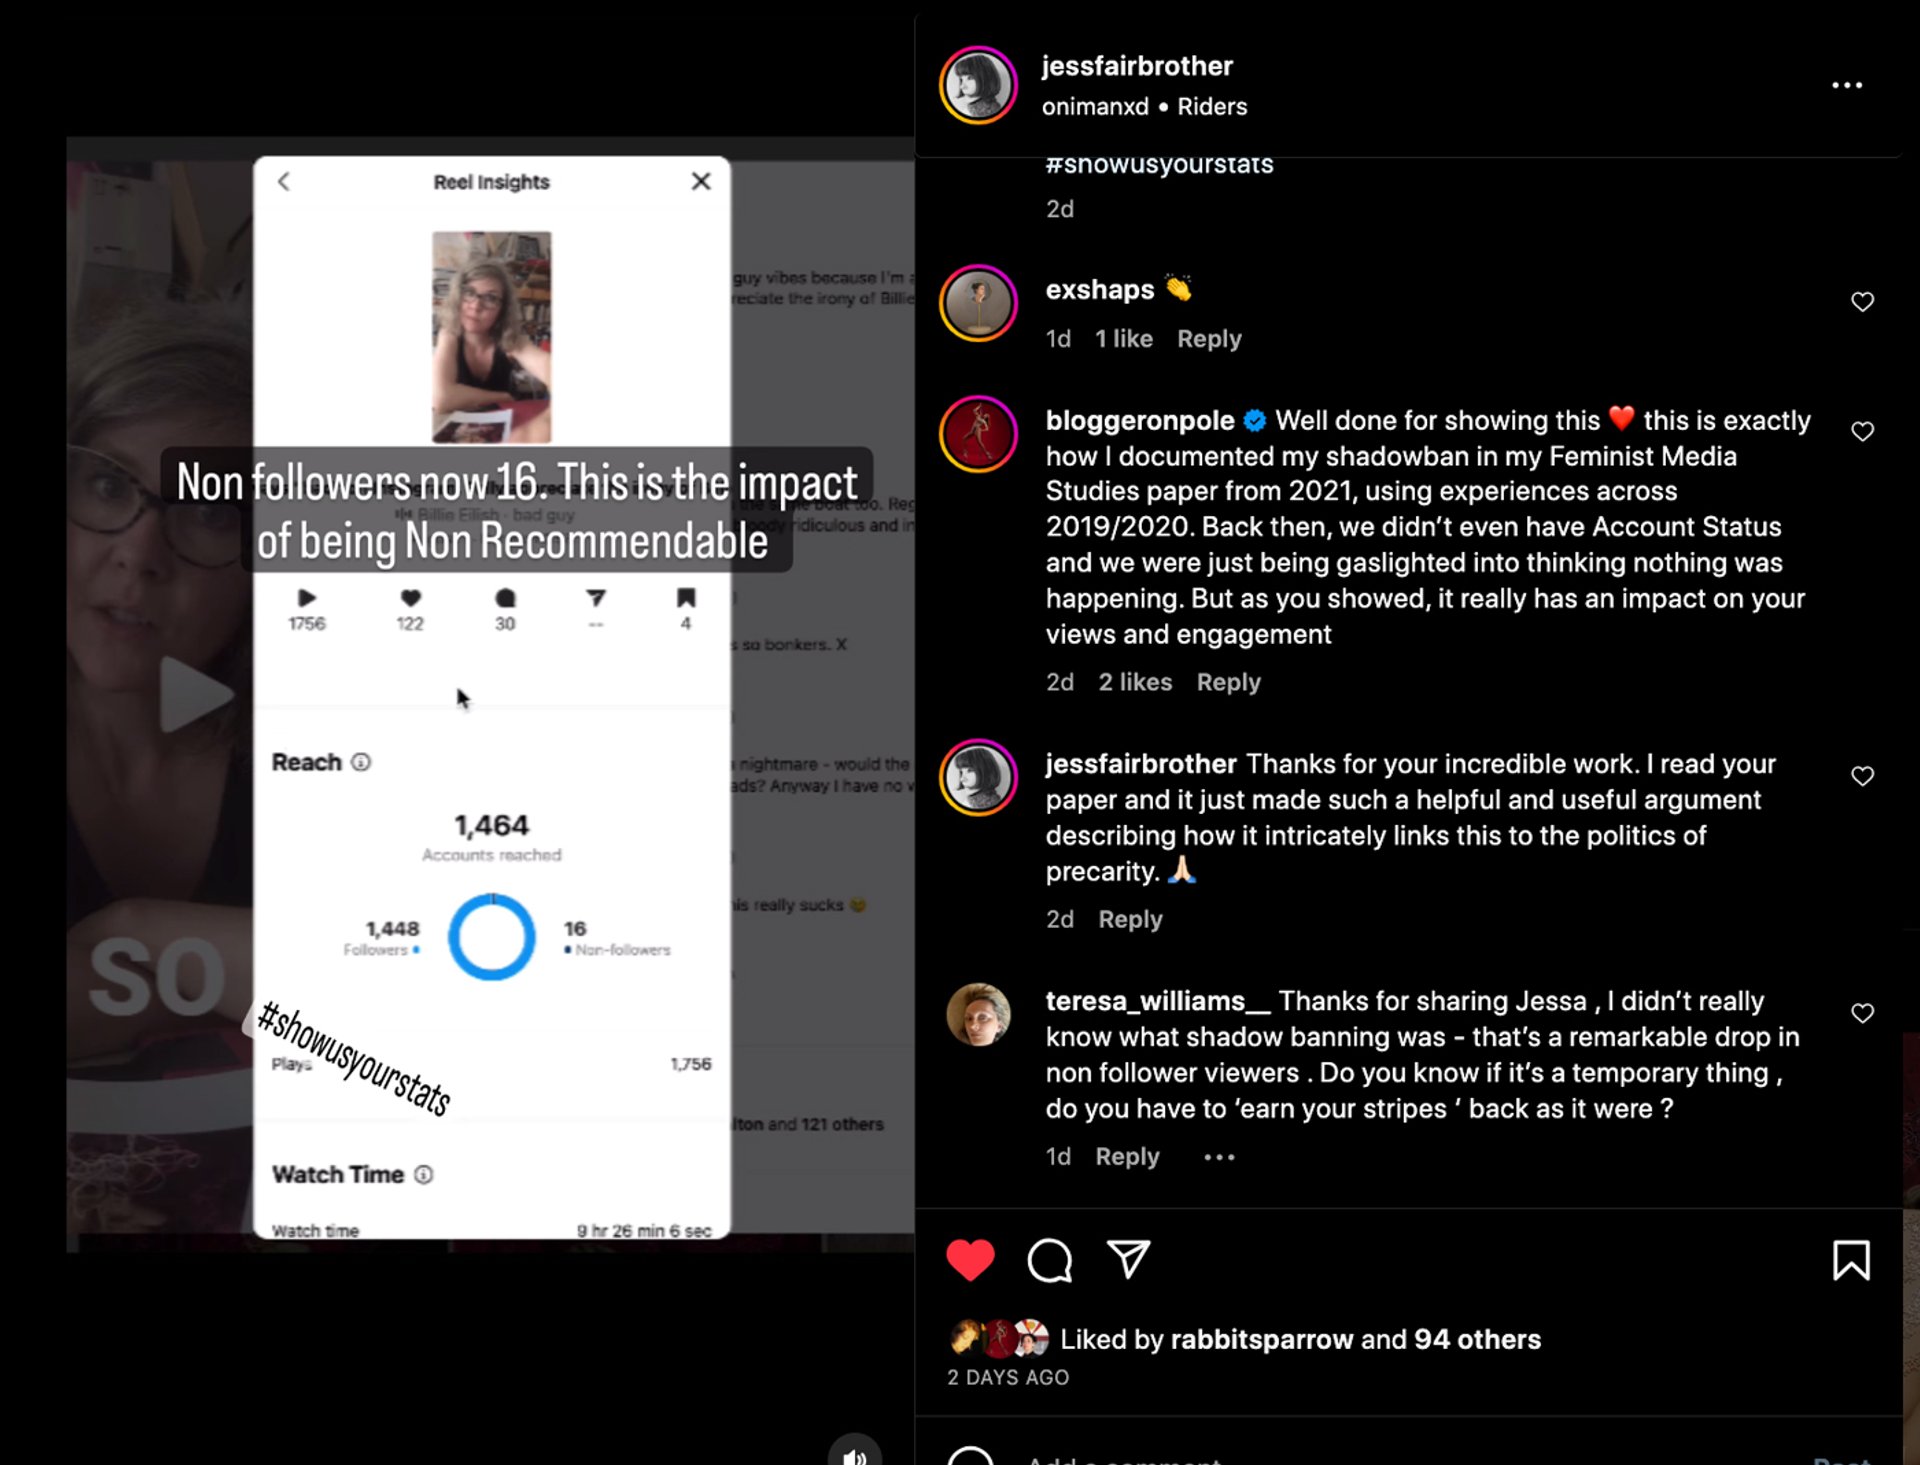
Task: Open the Riders audio link
Action: tap(1212, 106)
